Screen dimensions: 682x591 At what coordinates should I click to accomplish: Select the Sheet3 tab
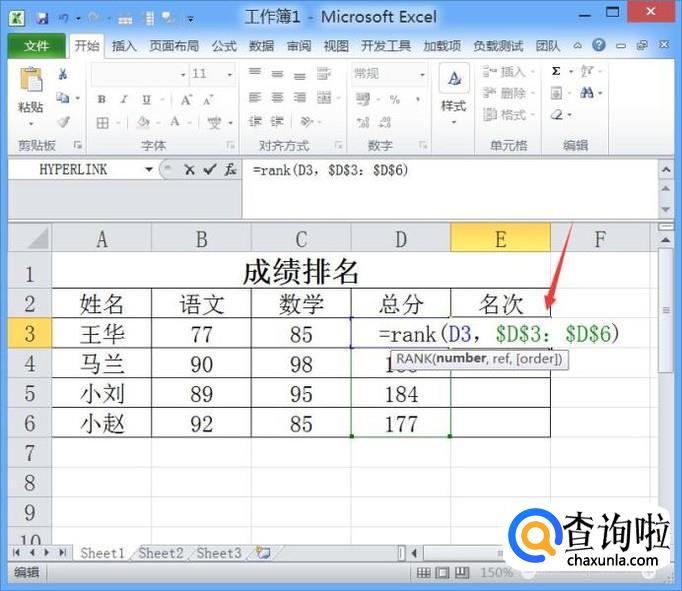click(219, 553)
